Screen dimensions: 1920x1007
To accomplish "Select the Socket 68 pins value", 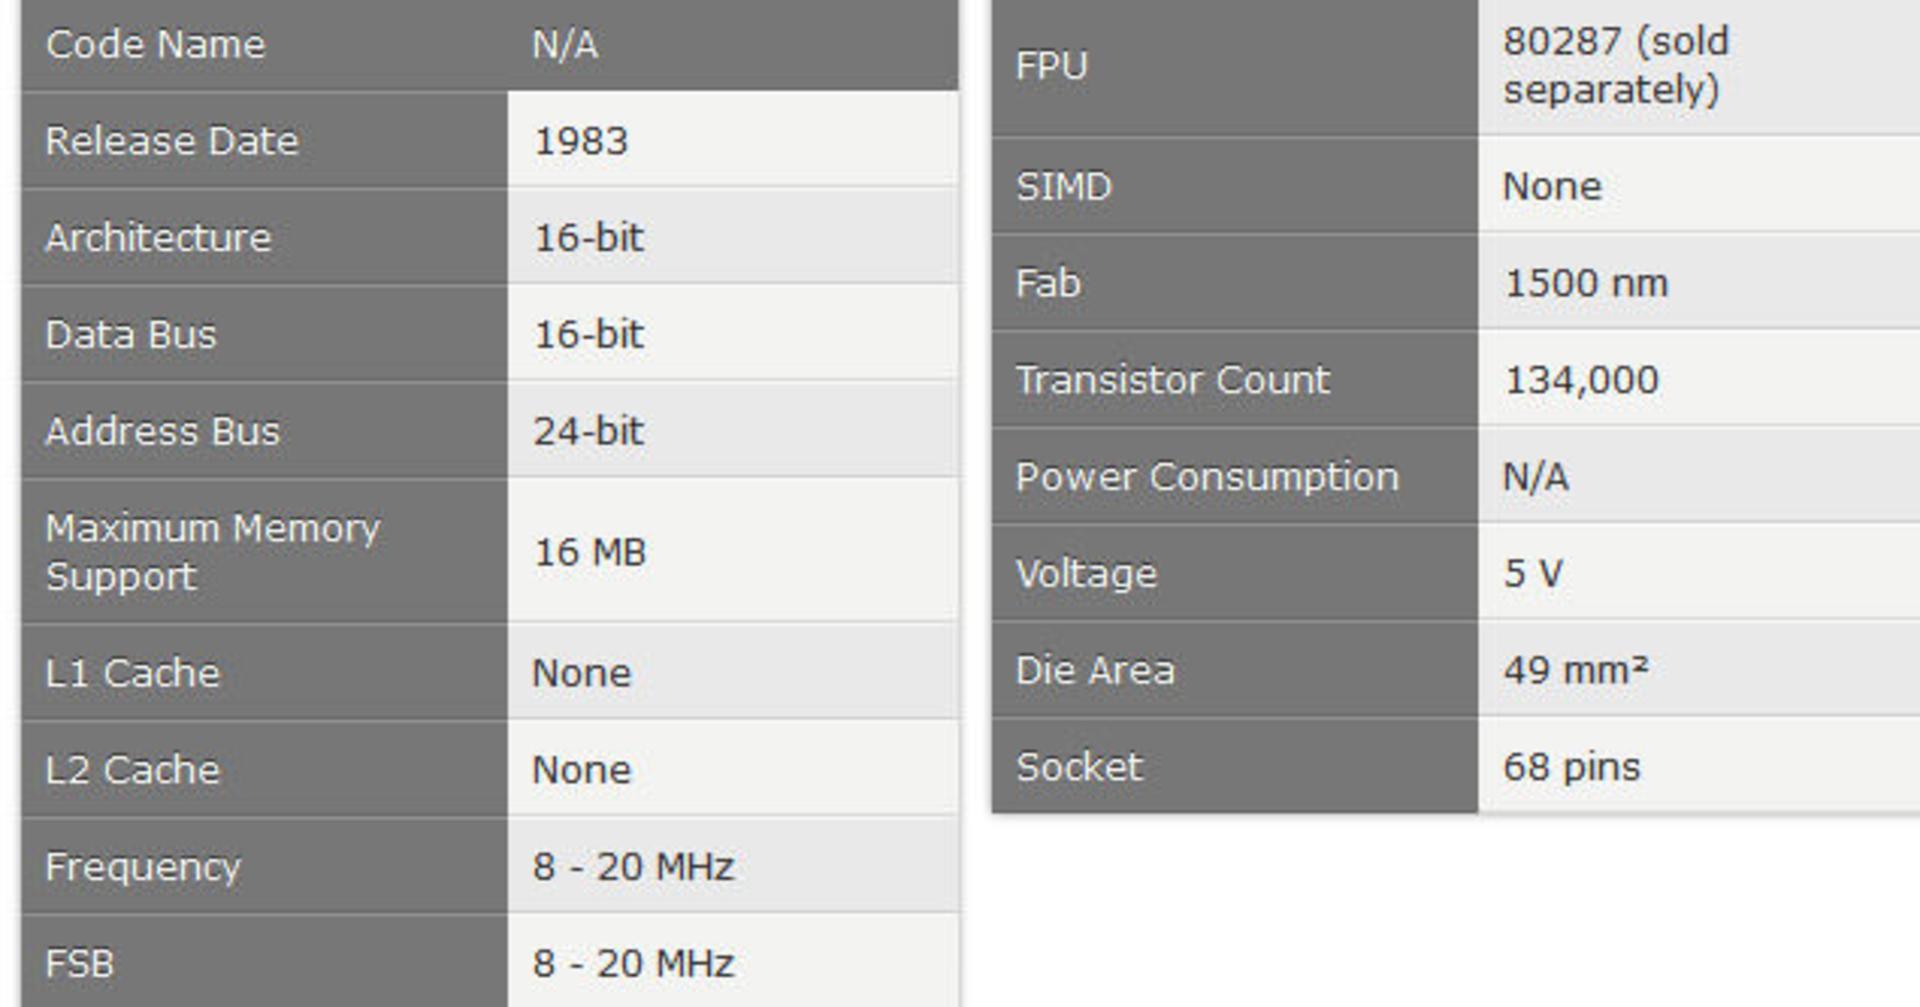I will point(1572,767).
